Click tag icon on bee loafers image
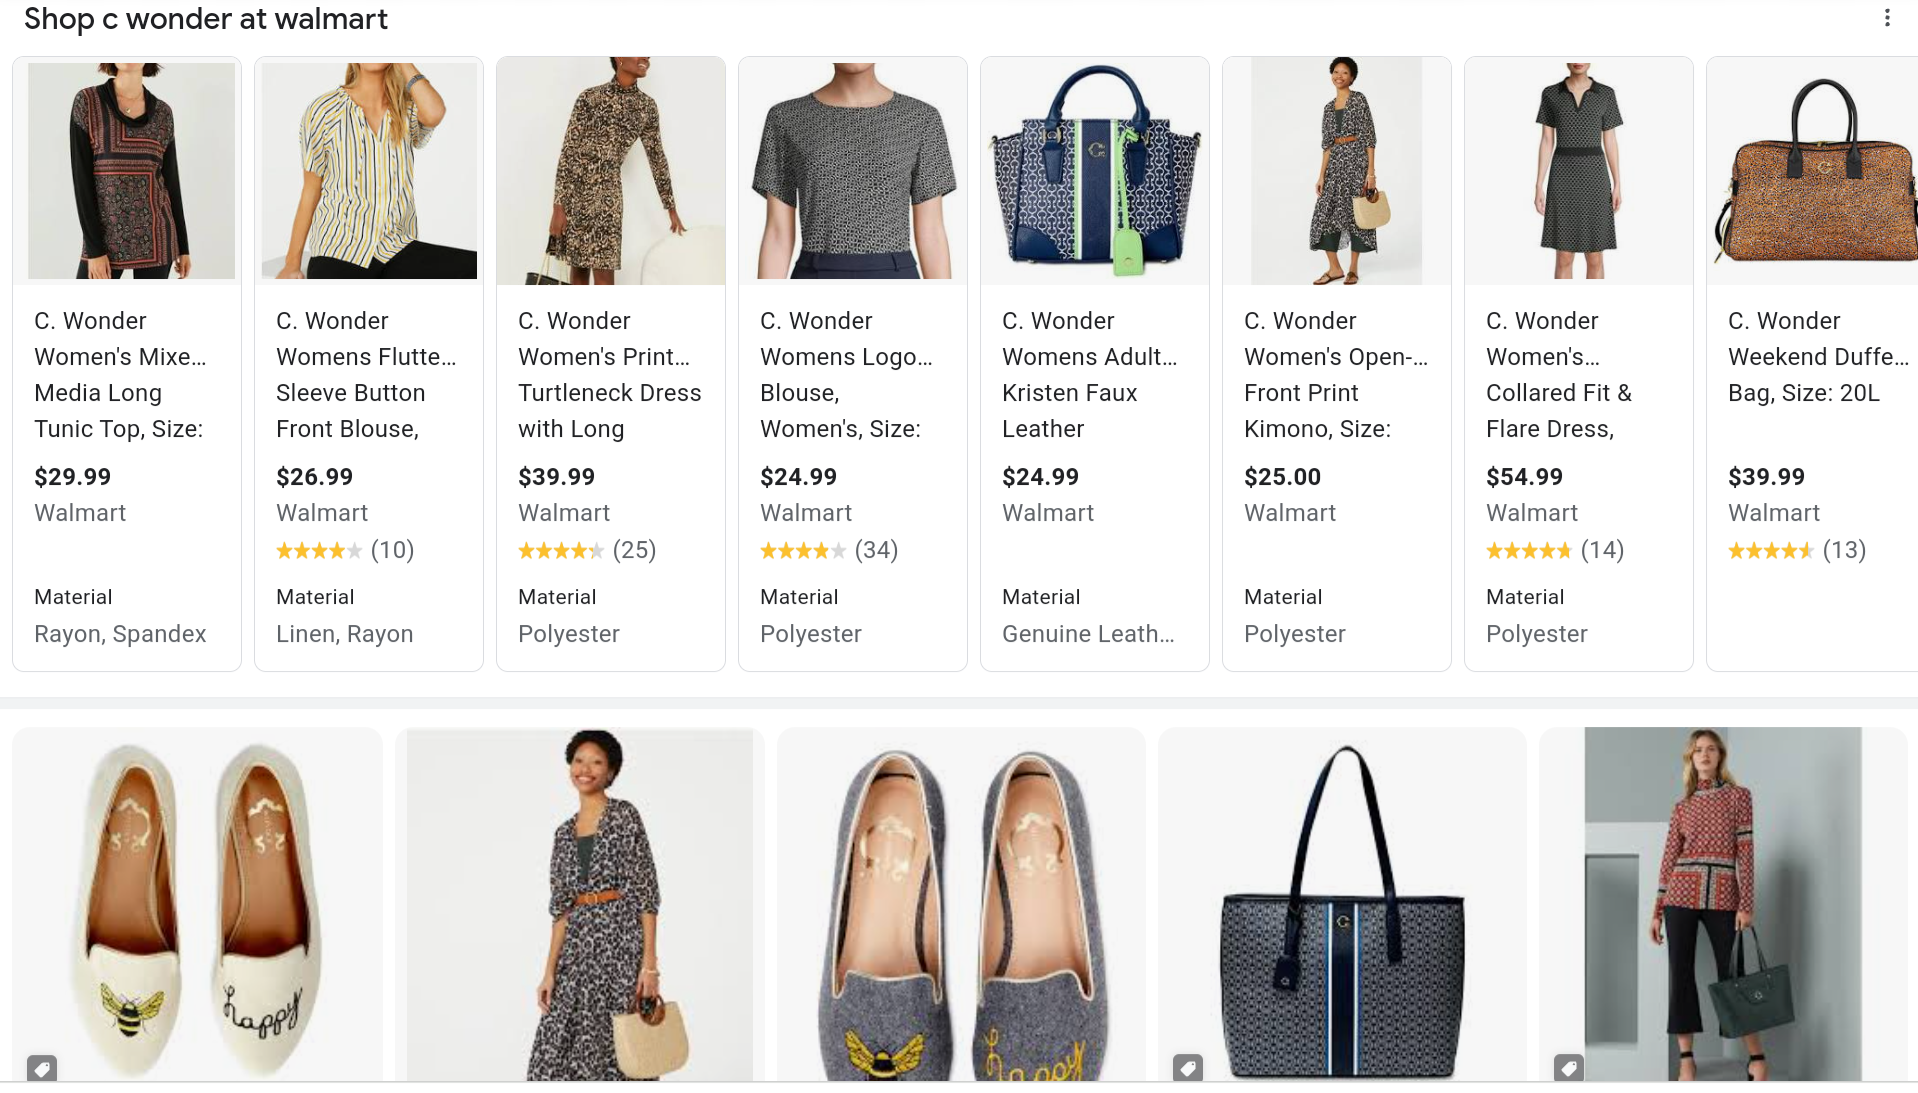This screenshot has height=1093, width=1918. pos(42,1067)
